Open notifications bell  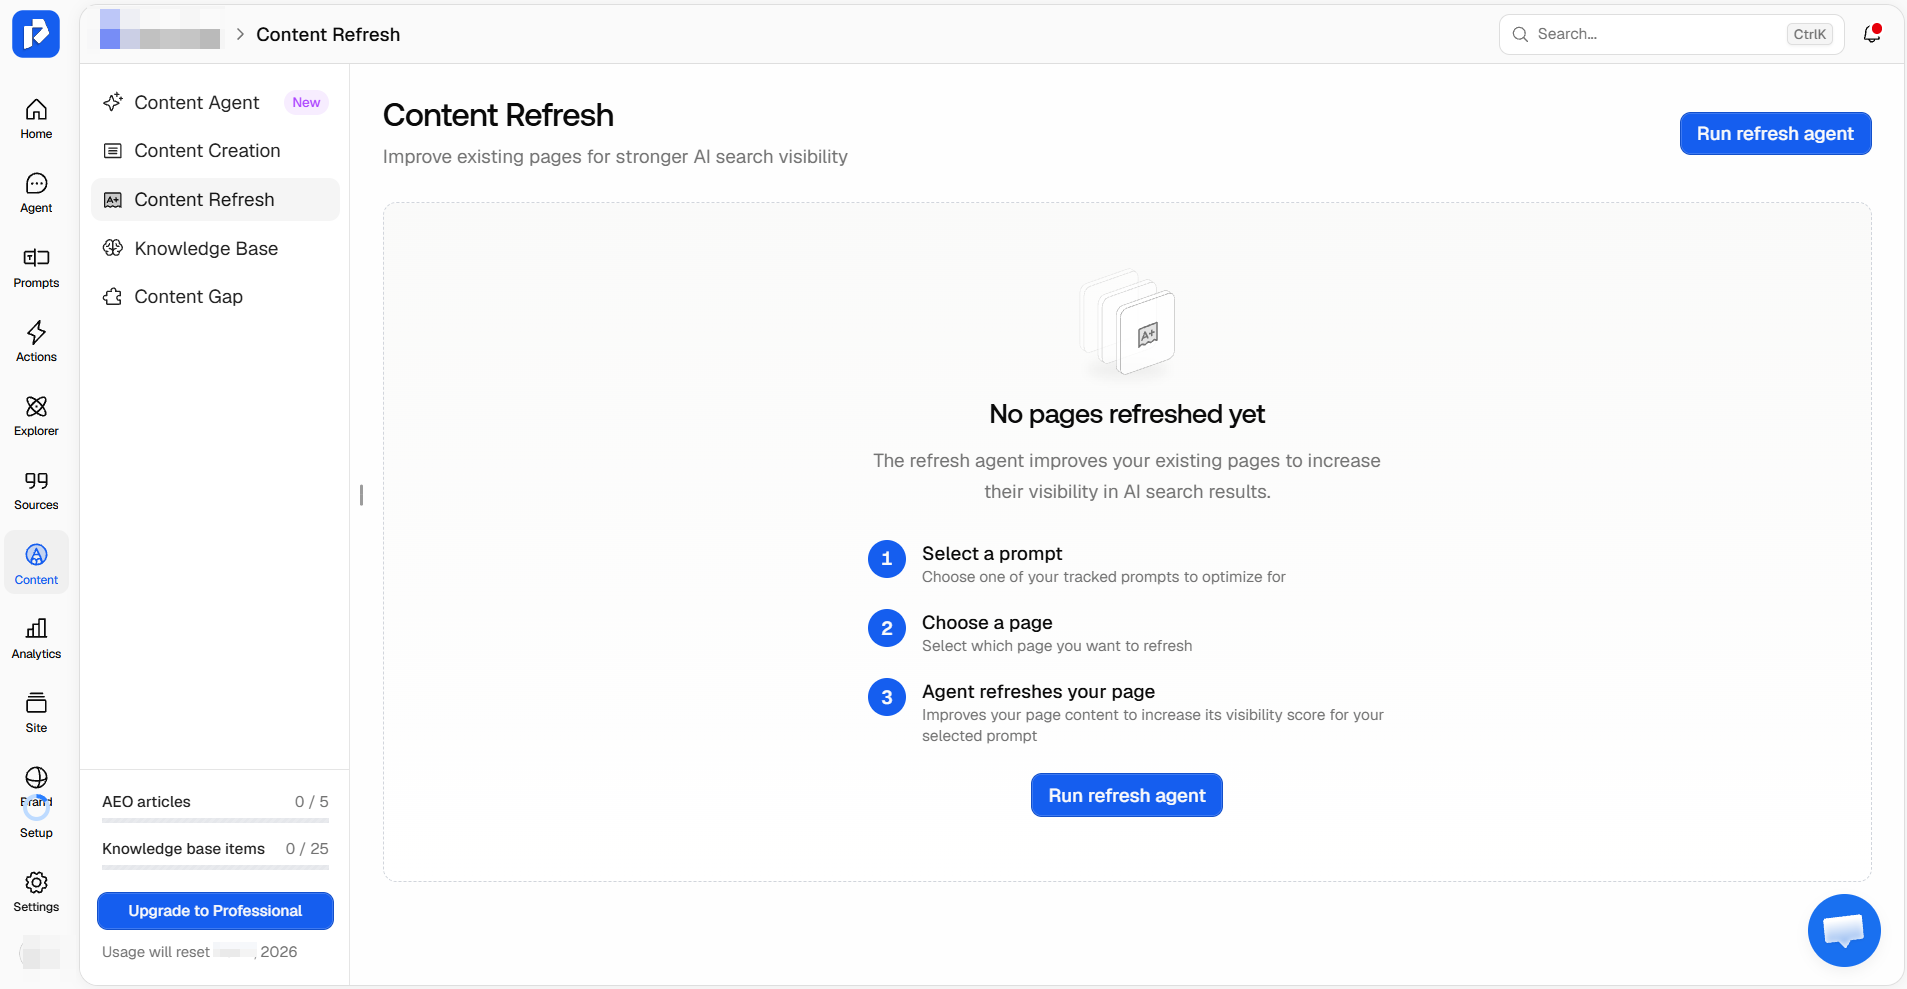point(1872,34)
